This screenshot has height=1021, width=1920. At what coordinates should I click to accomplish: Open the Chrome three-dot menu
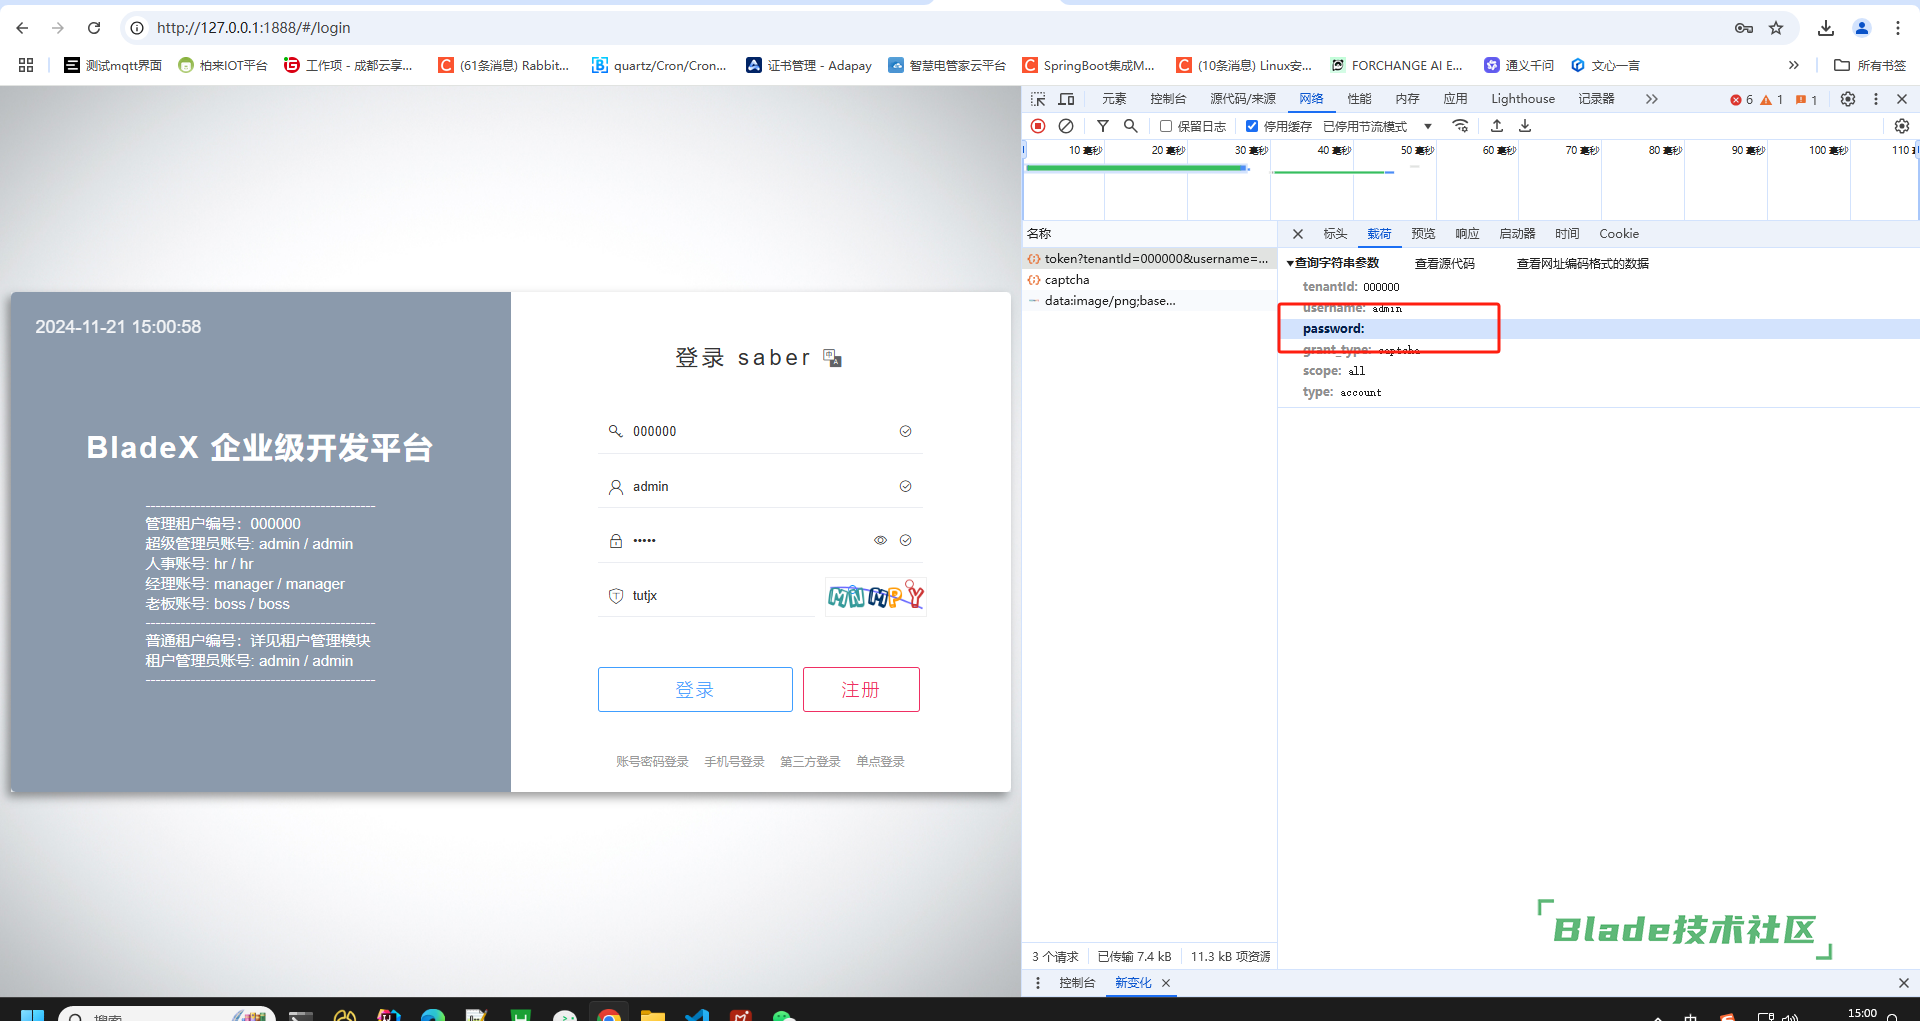pos(1898,28)
